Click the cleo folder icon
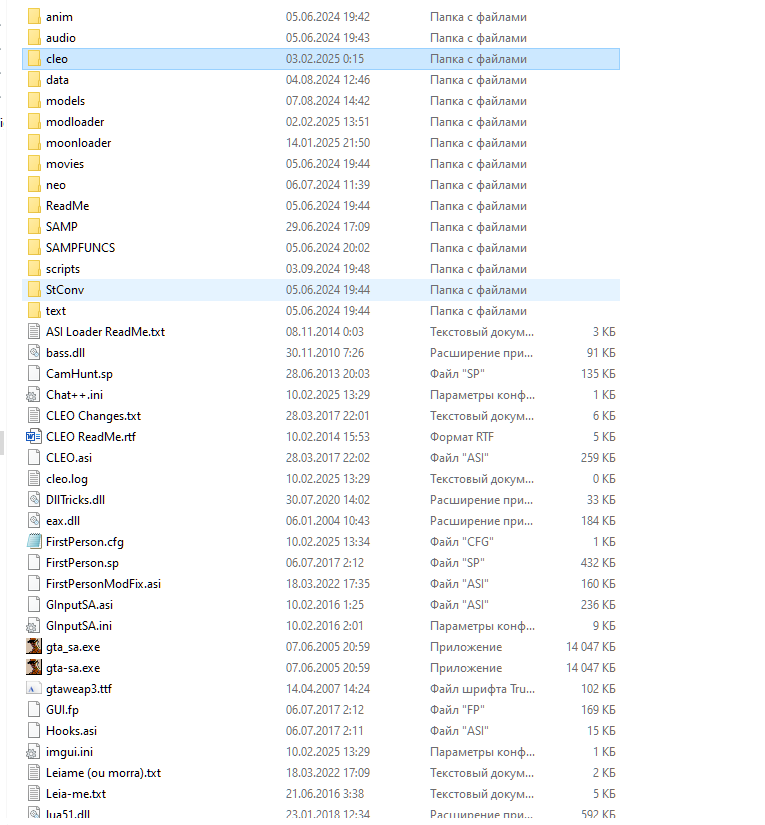Viewport: 765px width, 825px height. (33, 59)
